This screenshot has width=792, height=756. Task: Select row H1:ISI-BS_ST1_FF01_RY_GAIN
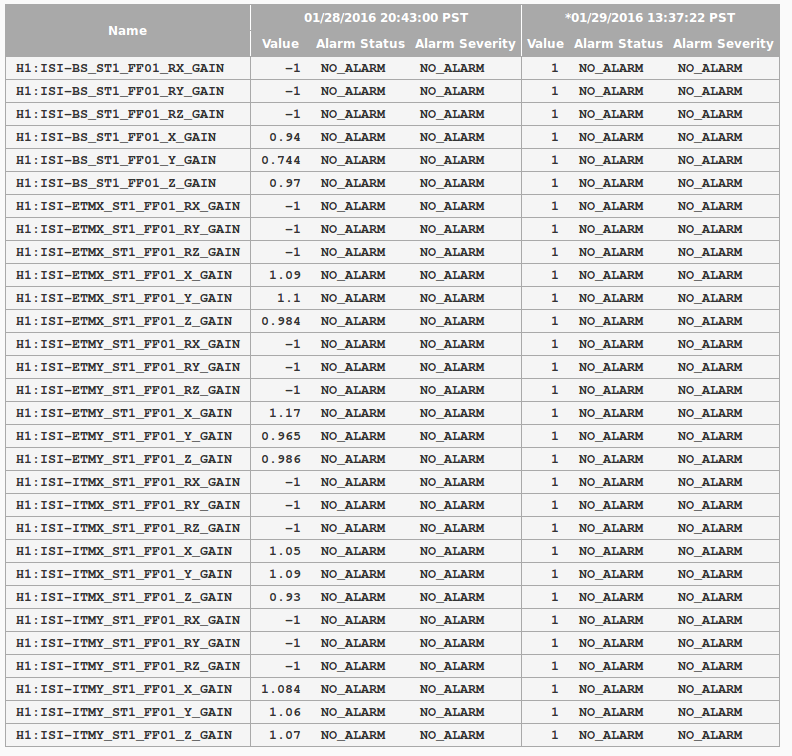pyautogui.click(x=392, y=91)
